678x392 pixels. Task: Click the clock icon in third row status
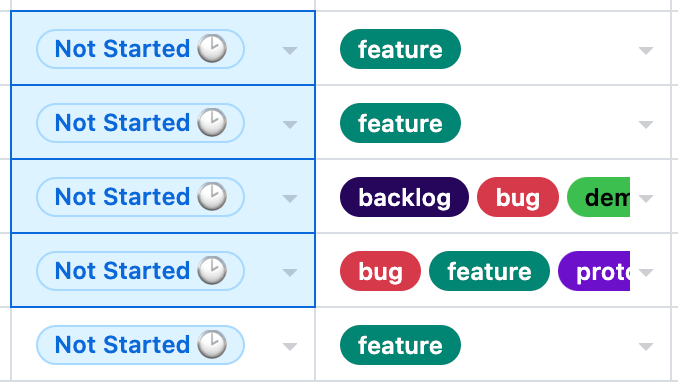[x=212, y=196]
